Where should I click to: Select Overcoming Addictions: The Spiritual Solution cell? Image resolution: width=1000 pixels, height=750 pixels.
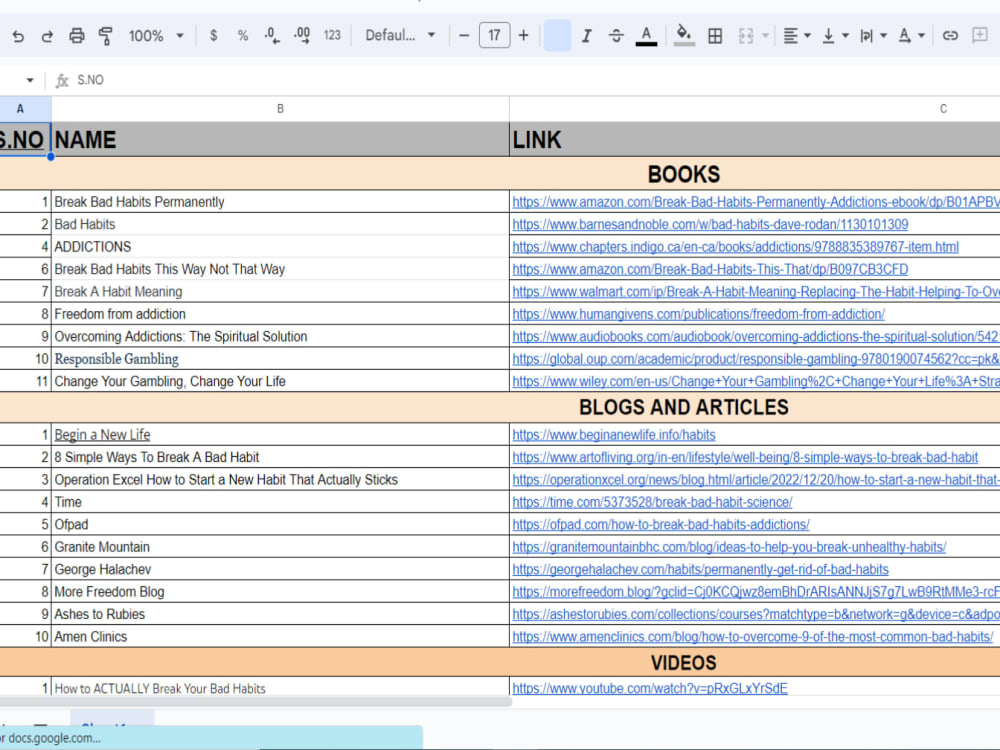pyautogui.click(x=280, y=337)
